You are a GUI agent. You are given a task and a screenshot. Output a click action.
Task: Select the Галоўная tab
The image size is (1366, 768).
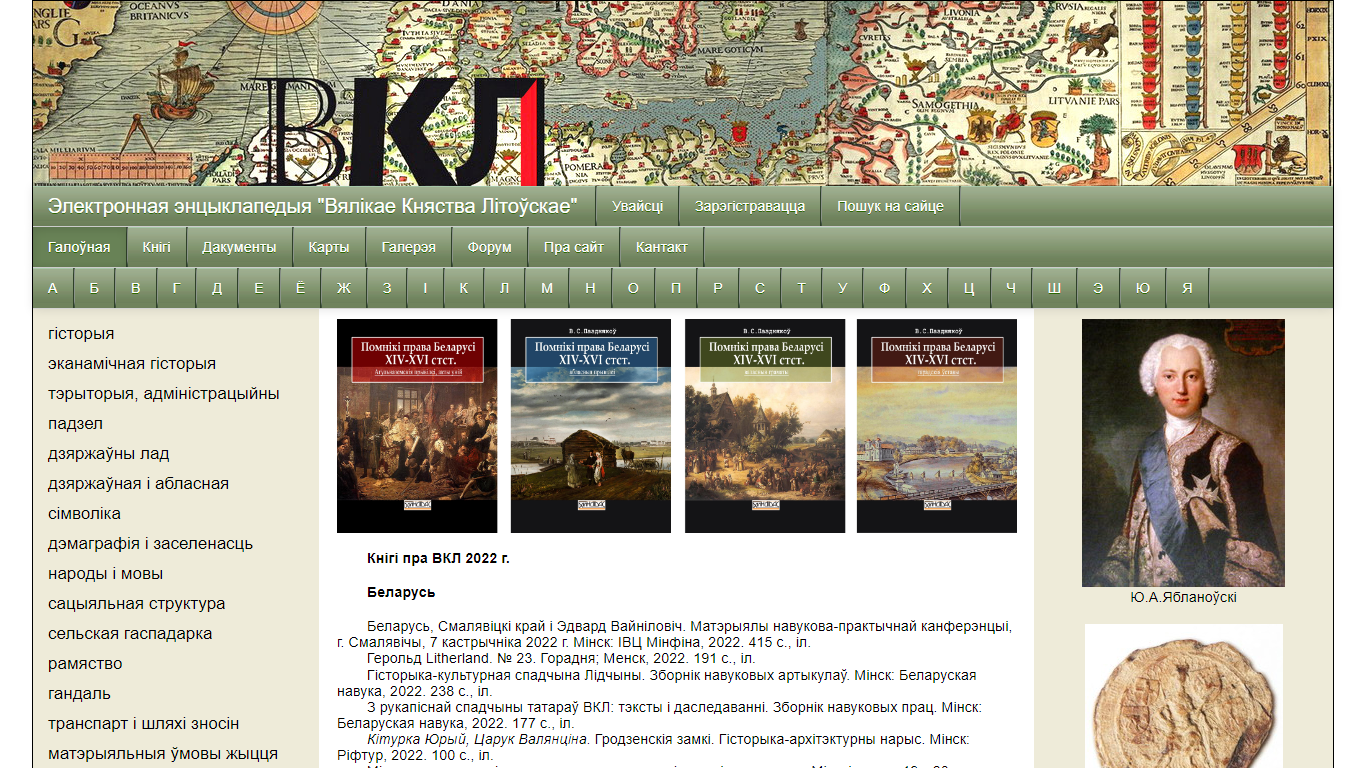[79, 247]
